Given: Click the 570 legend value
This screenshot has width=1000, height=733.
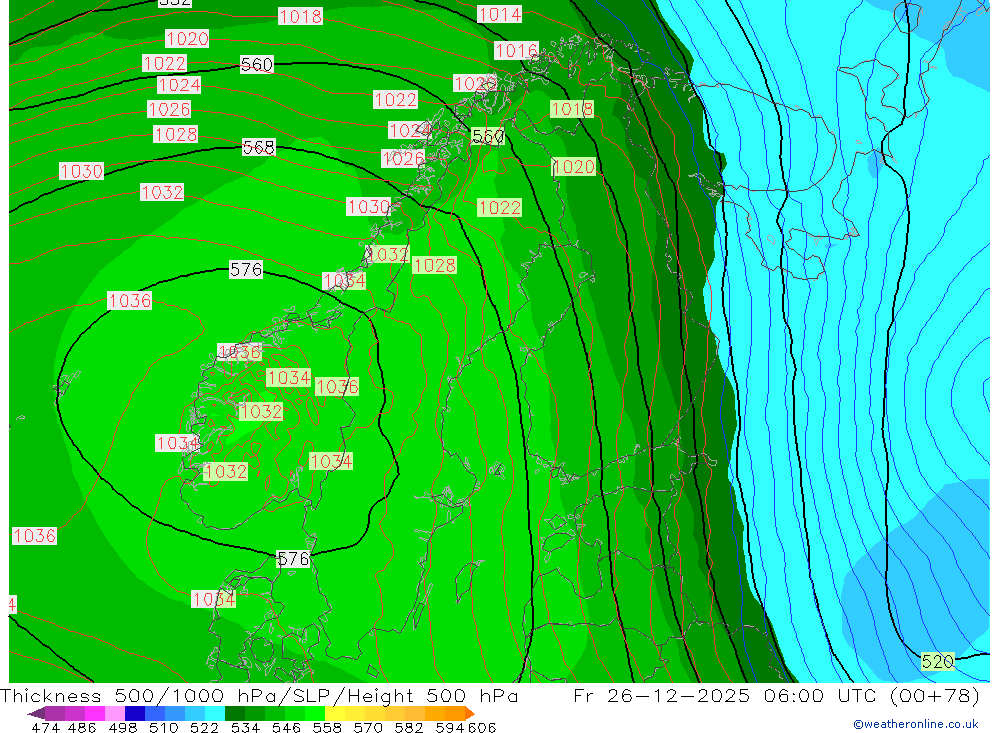Looking at the screenshot, I should pyautogui.click(x=368, y=727).
